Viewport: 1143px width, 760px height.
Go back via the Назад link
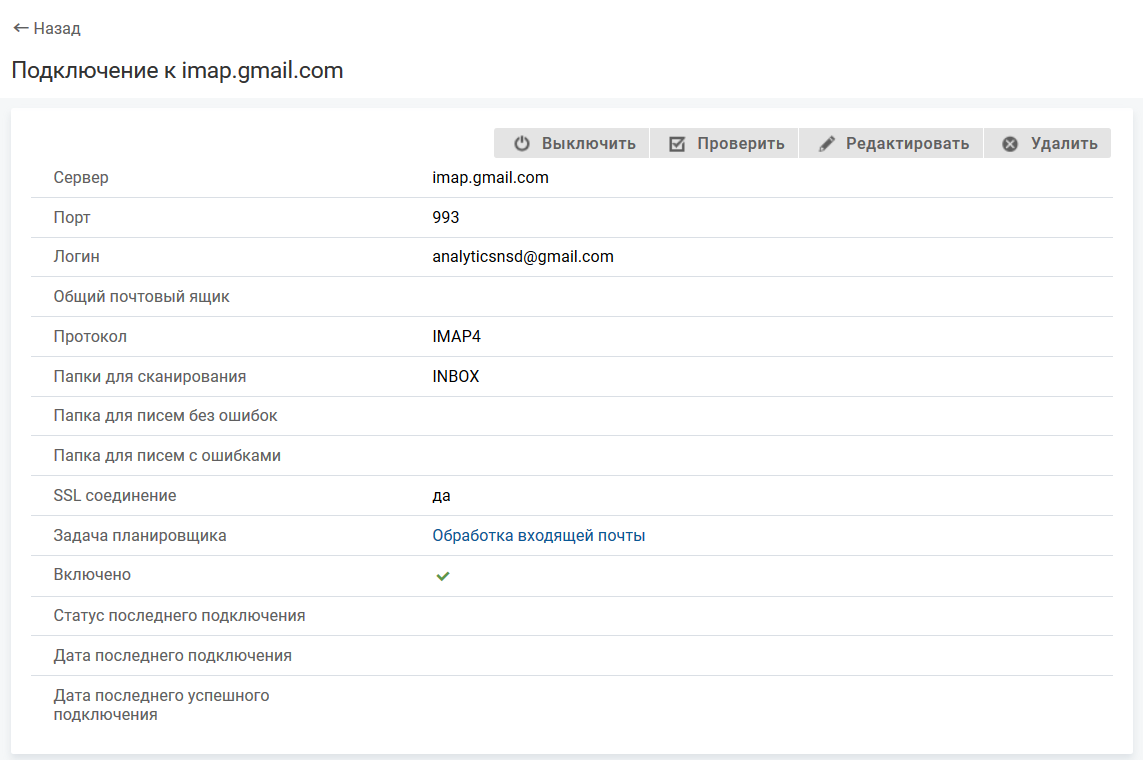[x=56, y=28]
